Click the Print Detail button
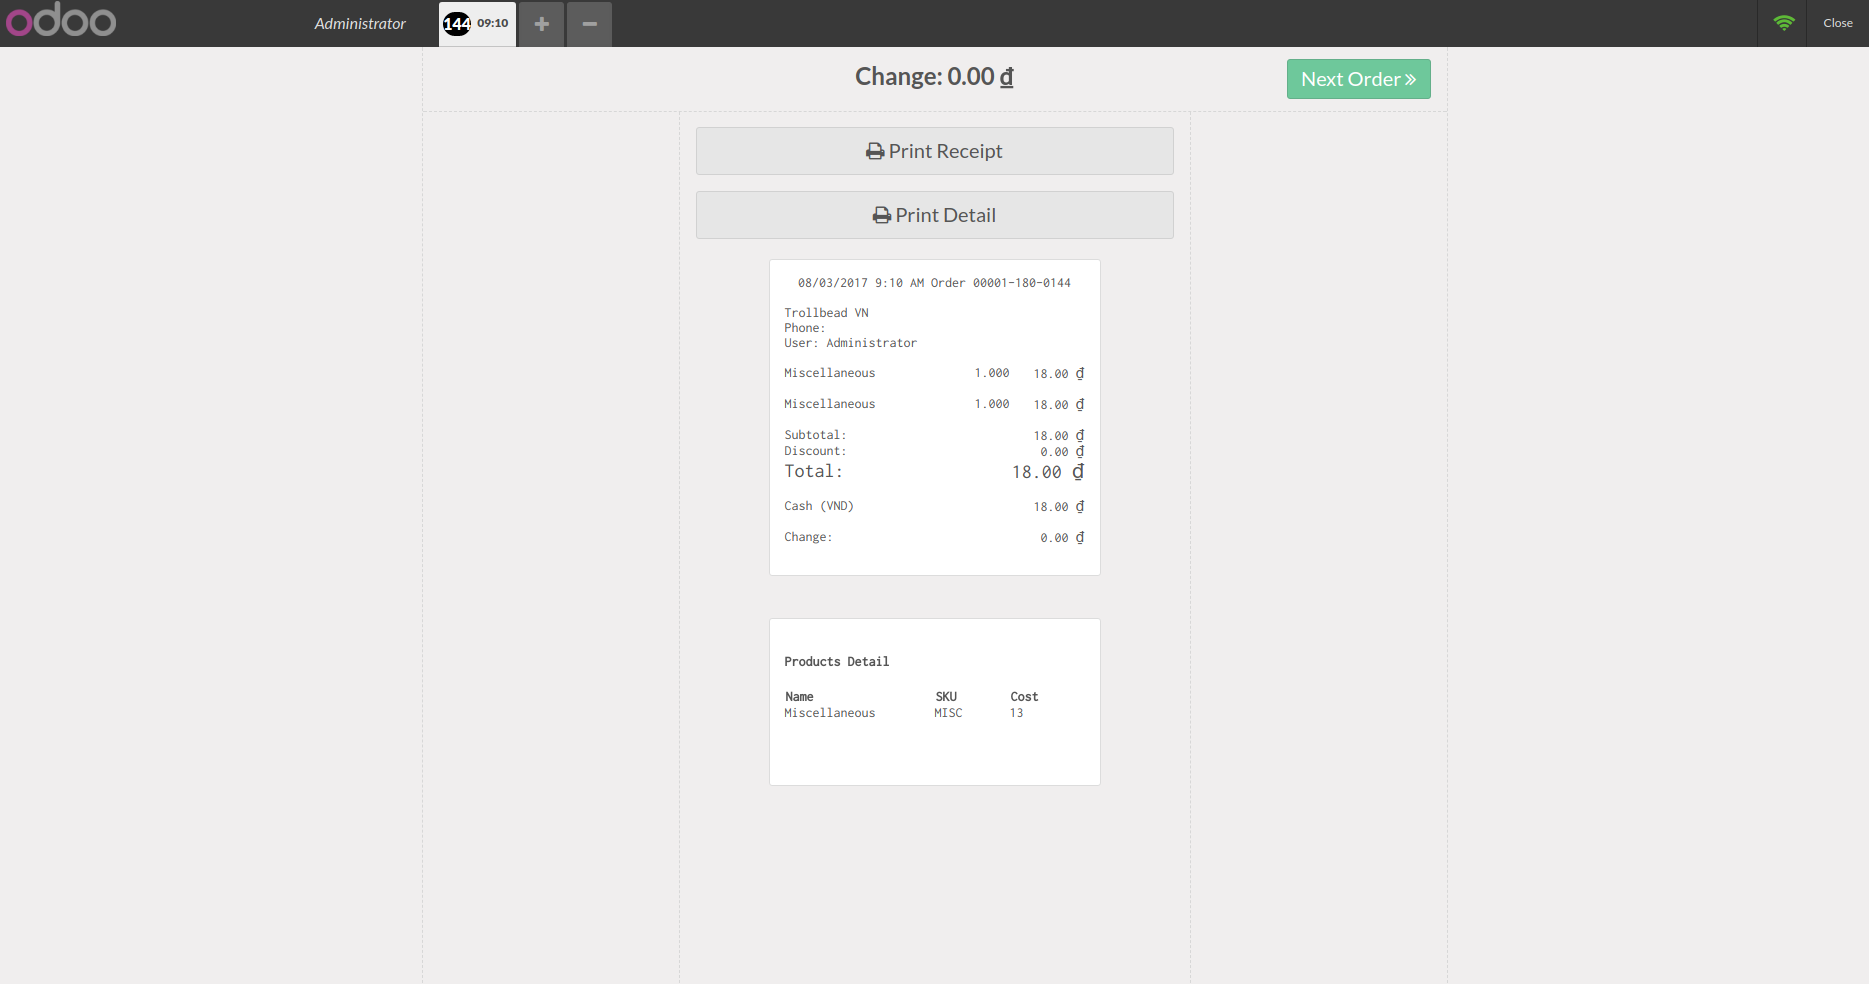Viewport: 1869px width, 984px height. pyautogui.click(x=934, y=215)
